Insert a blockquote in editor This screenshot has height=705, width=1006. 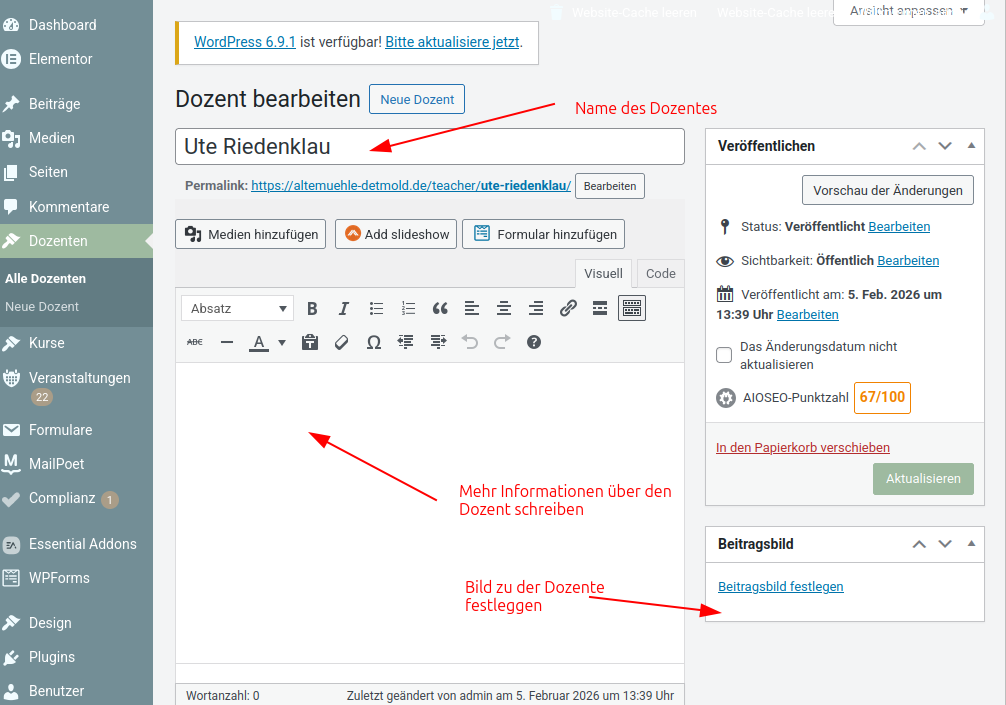pyautogui.click(x=440, y=309)
